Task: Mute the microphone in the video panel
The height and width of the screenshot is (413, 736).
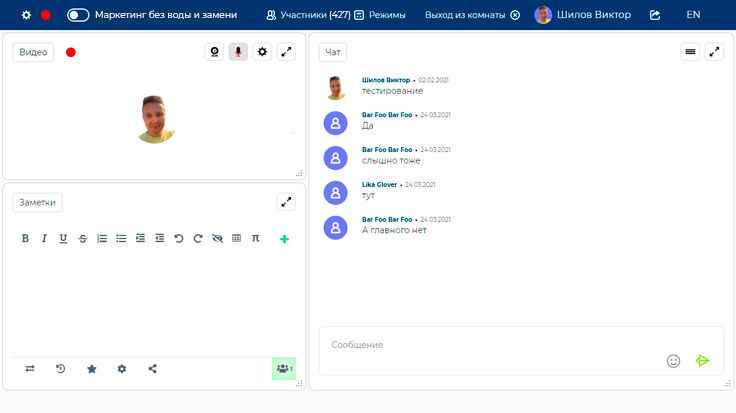Action: [238, 52]
